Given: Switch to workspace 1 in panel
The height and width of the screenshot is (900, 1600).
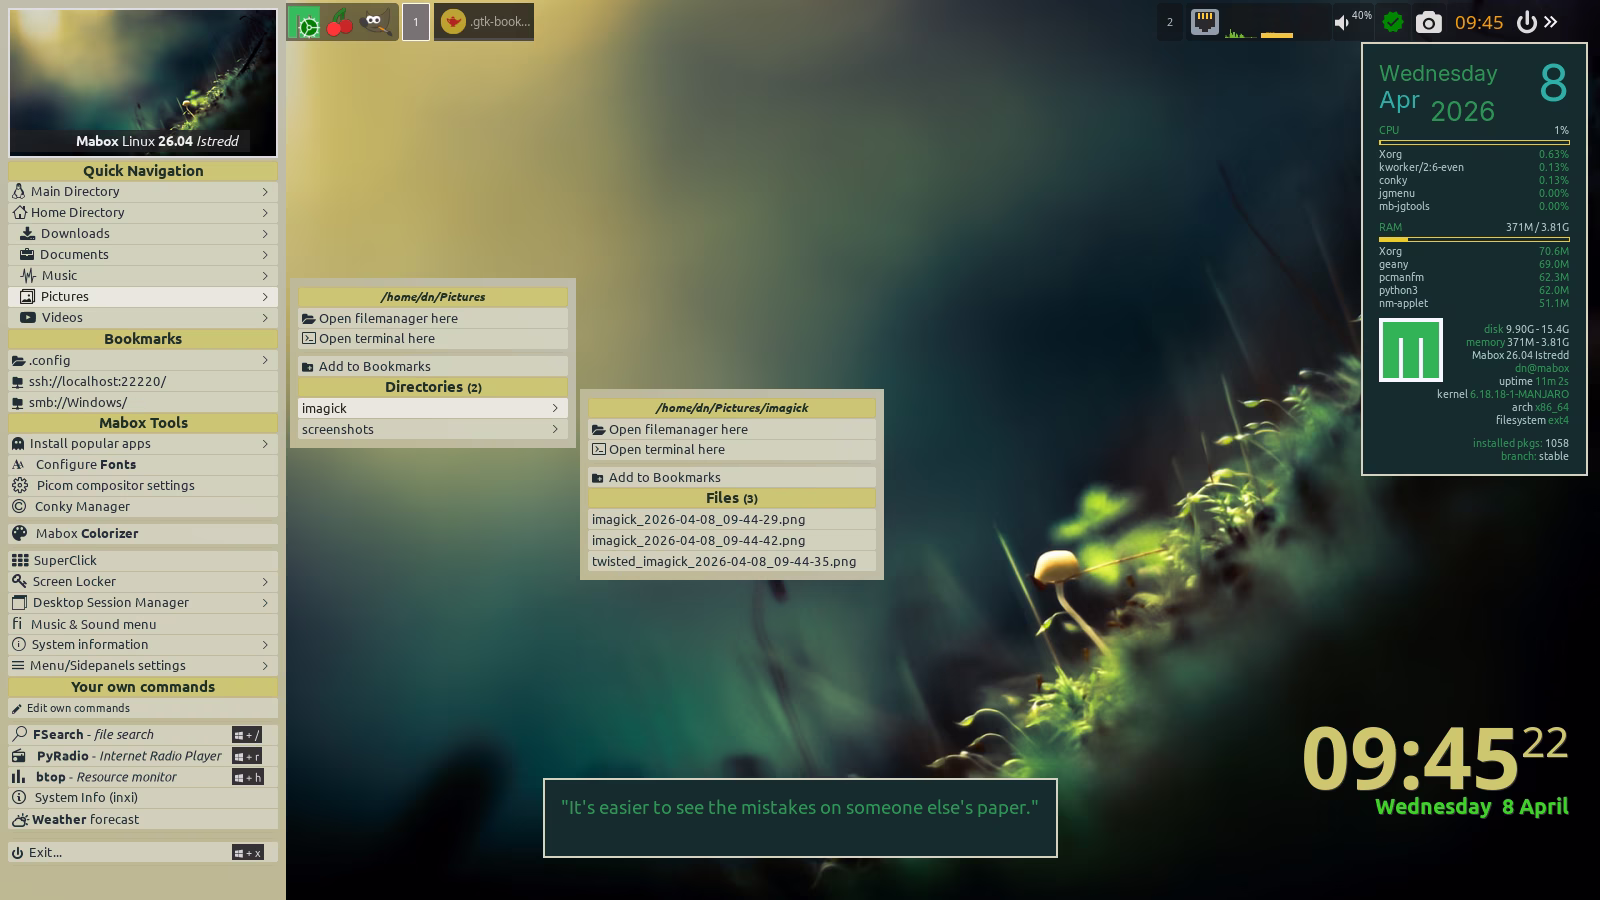Looking at the screenshot, I should pos(416,22).
